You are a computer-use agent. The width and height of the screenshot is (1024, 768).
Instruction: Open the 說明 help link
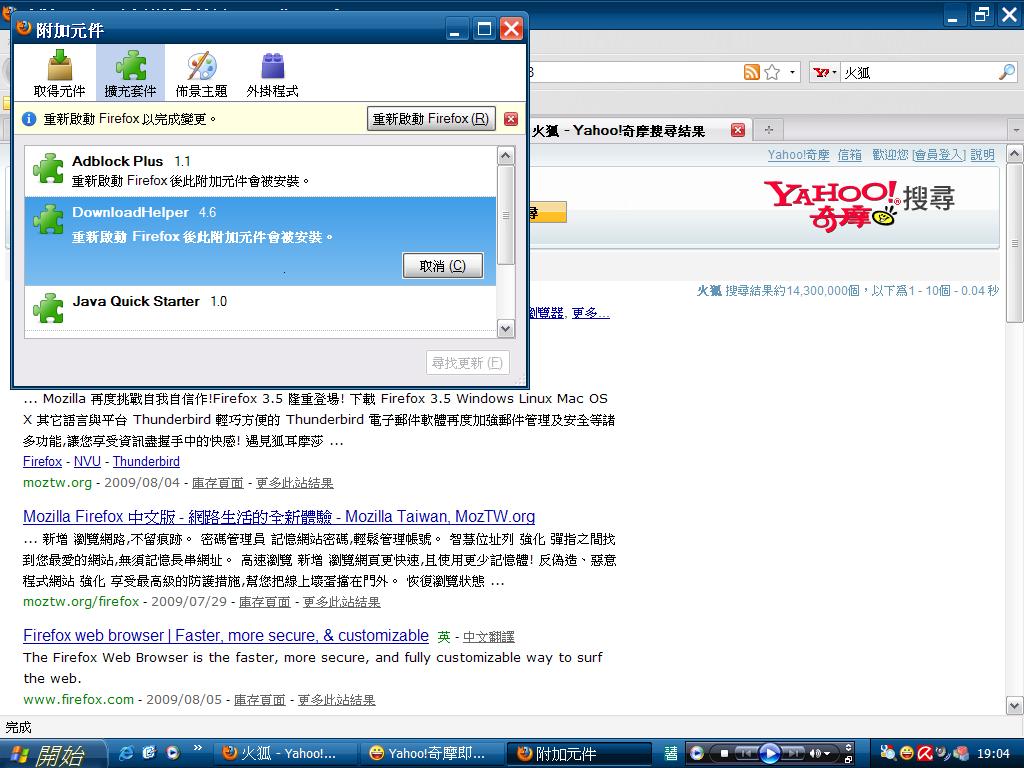tap(982, 155)
